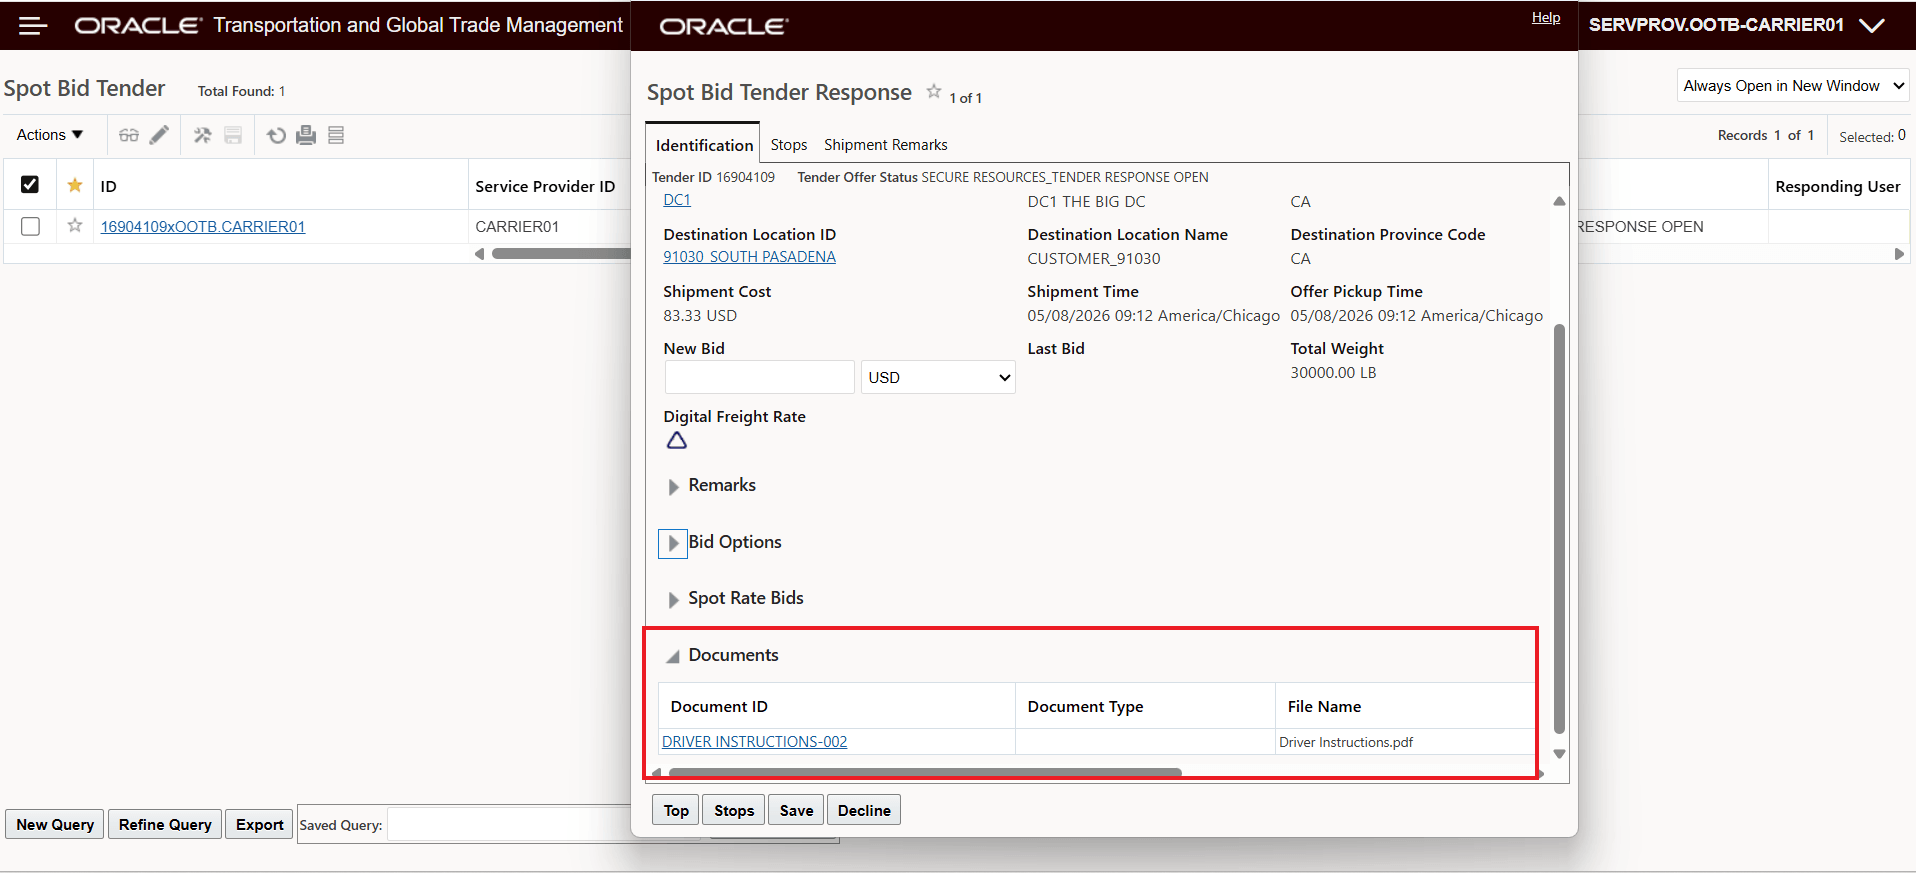
Task: Click dialog scrollbar down arrow
Action: (1559, 754)
